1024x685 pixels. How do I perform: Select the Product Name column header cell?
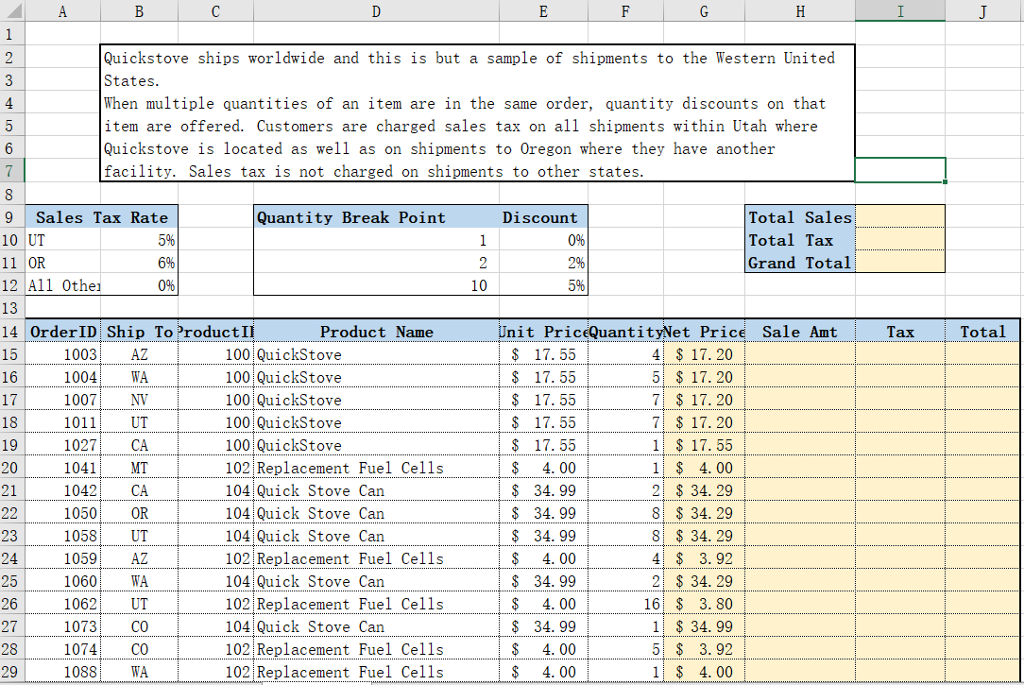click(x=376, y=331)
